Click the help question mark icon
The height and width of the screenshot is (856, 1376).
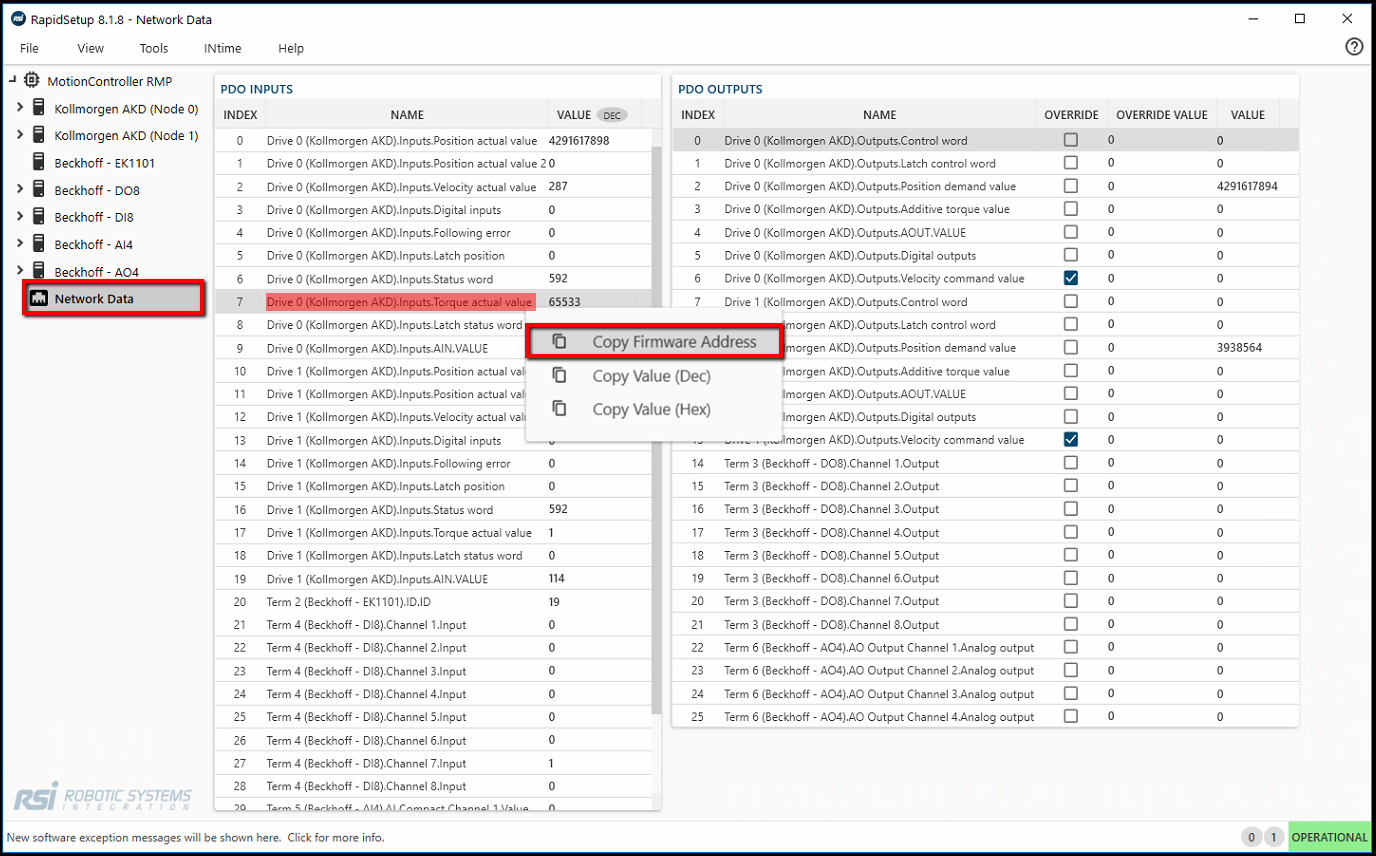(x=1354, y=47)
